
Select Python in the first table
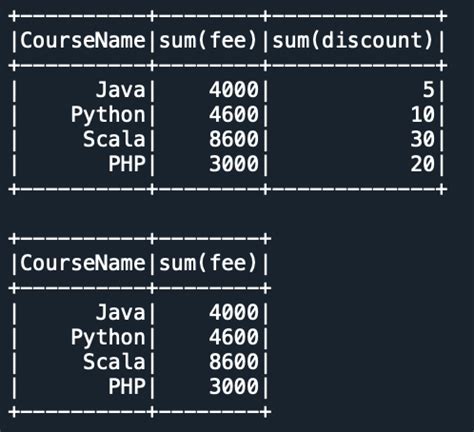108,115
